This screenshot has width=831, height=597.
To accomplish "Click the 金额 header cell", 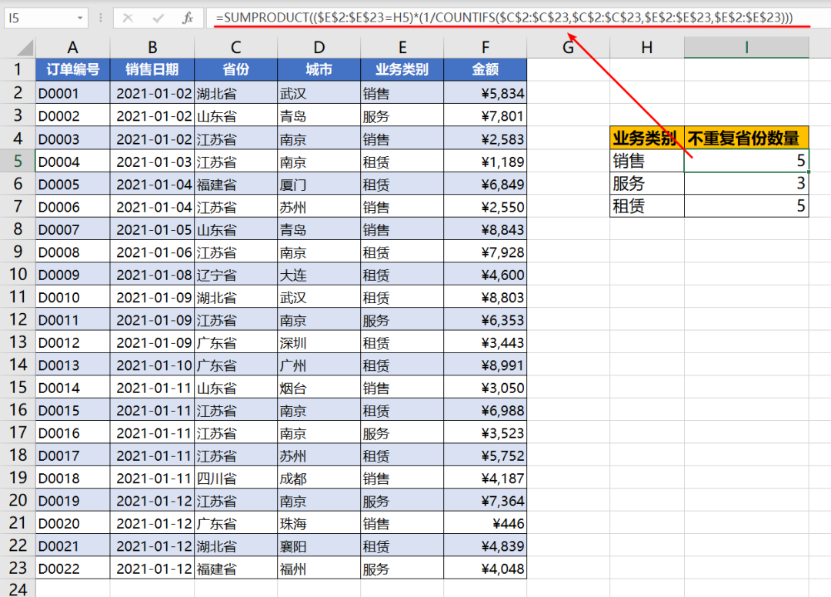I will [x=484, y=69].
